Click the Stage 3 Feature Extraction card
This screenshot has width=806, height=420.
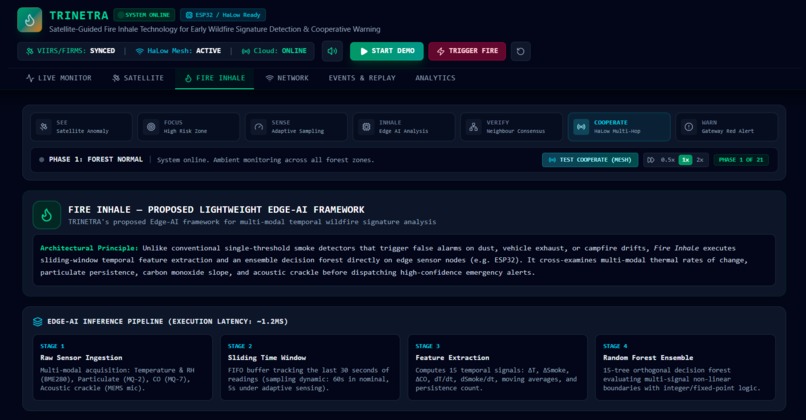498,367
